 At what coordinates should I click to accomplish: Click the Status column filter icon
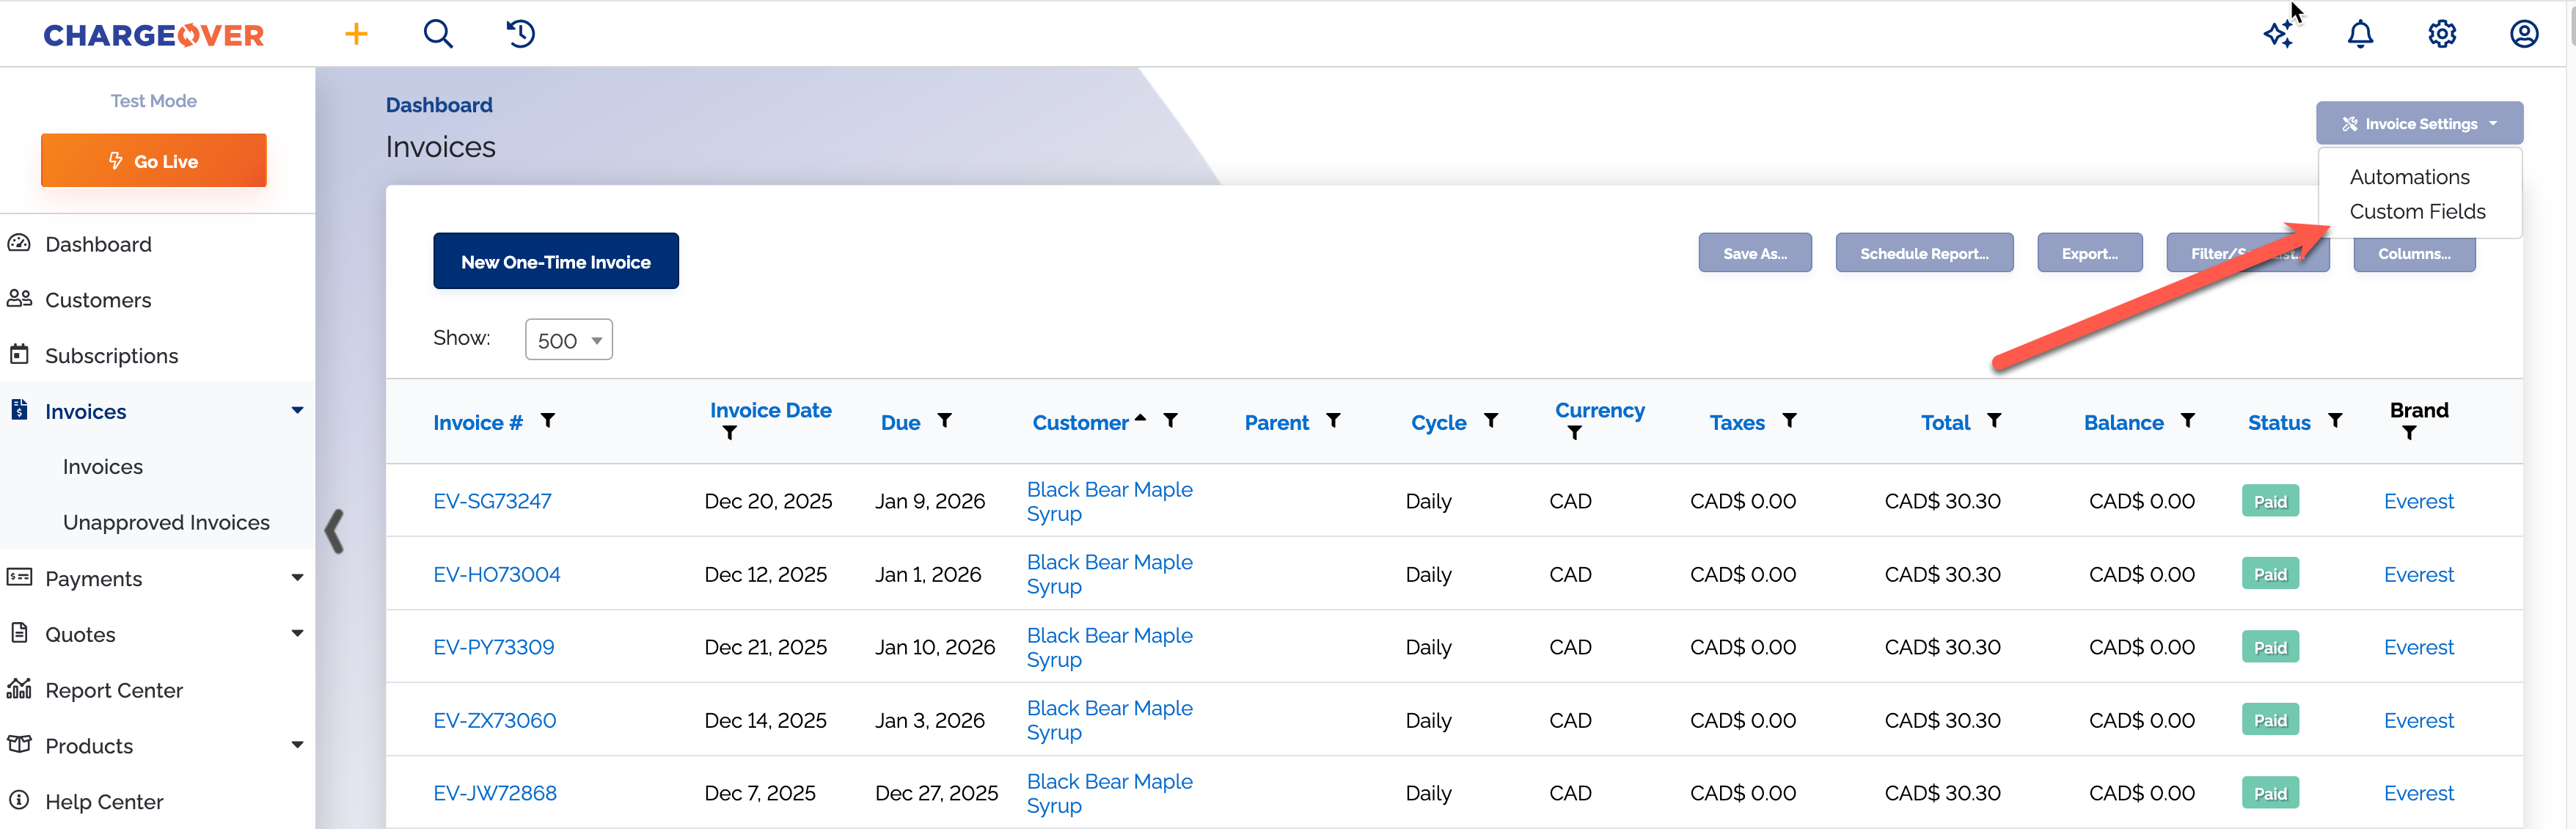click(x=2335, y=421)
